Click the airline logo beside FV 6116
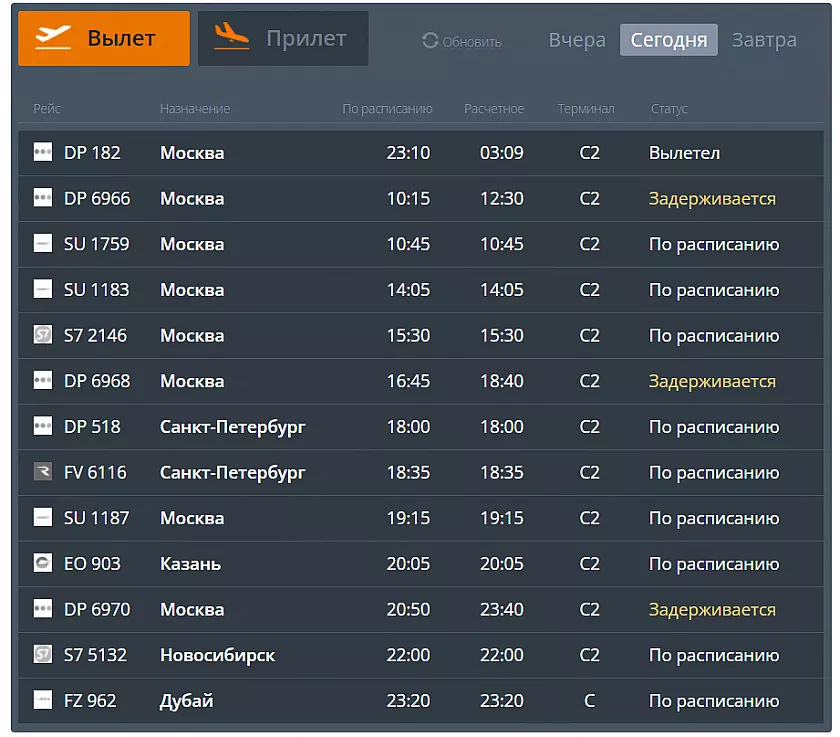Image resolution: width=840 pixels, height=737 pixels. pyautogui.click(x=43, y=473)
